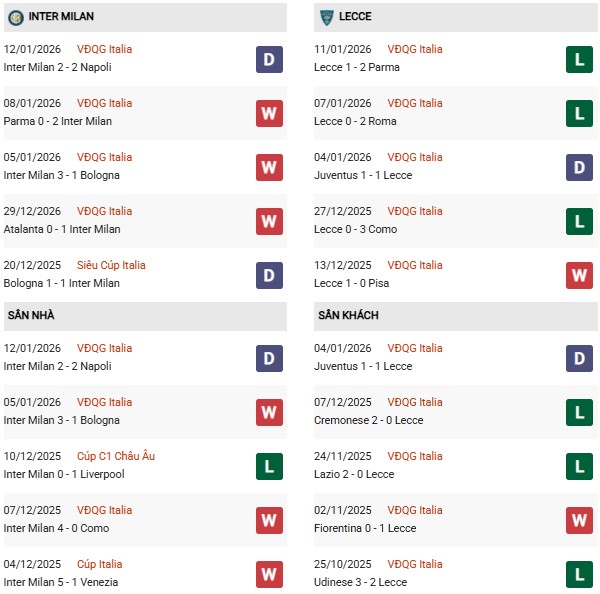Click the W badge for Parma 0-2 Inter Milan
The height and width of the screenshot is (594, 600).
point(269,113)
